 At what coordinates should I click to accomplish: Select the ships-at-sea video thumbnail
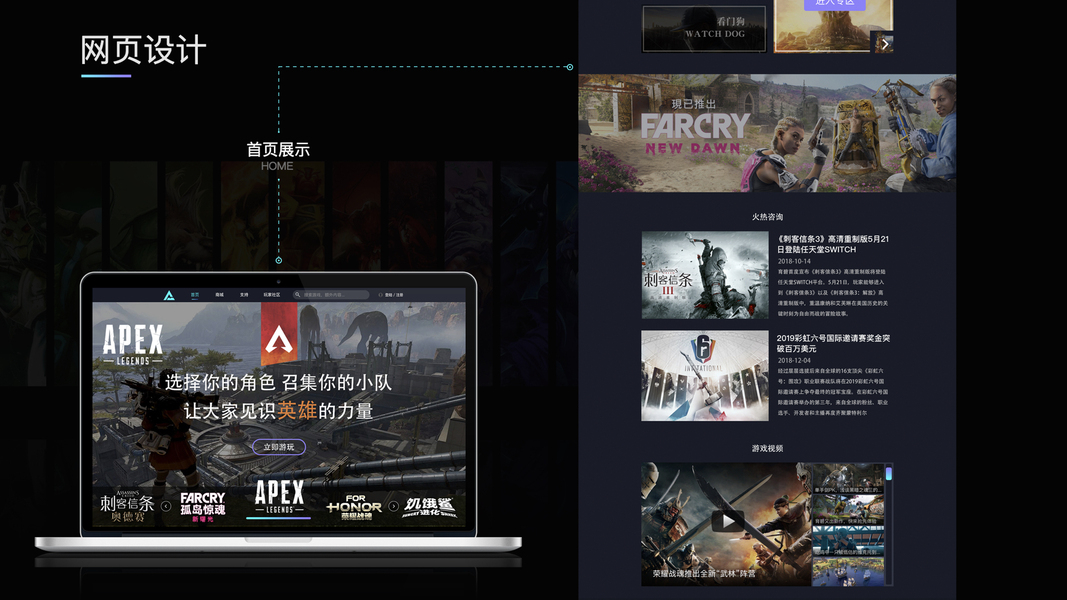[849, 571]
